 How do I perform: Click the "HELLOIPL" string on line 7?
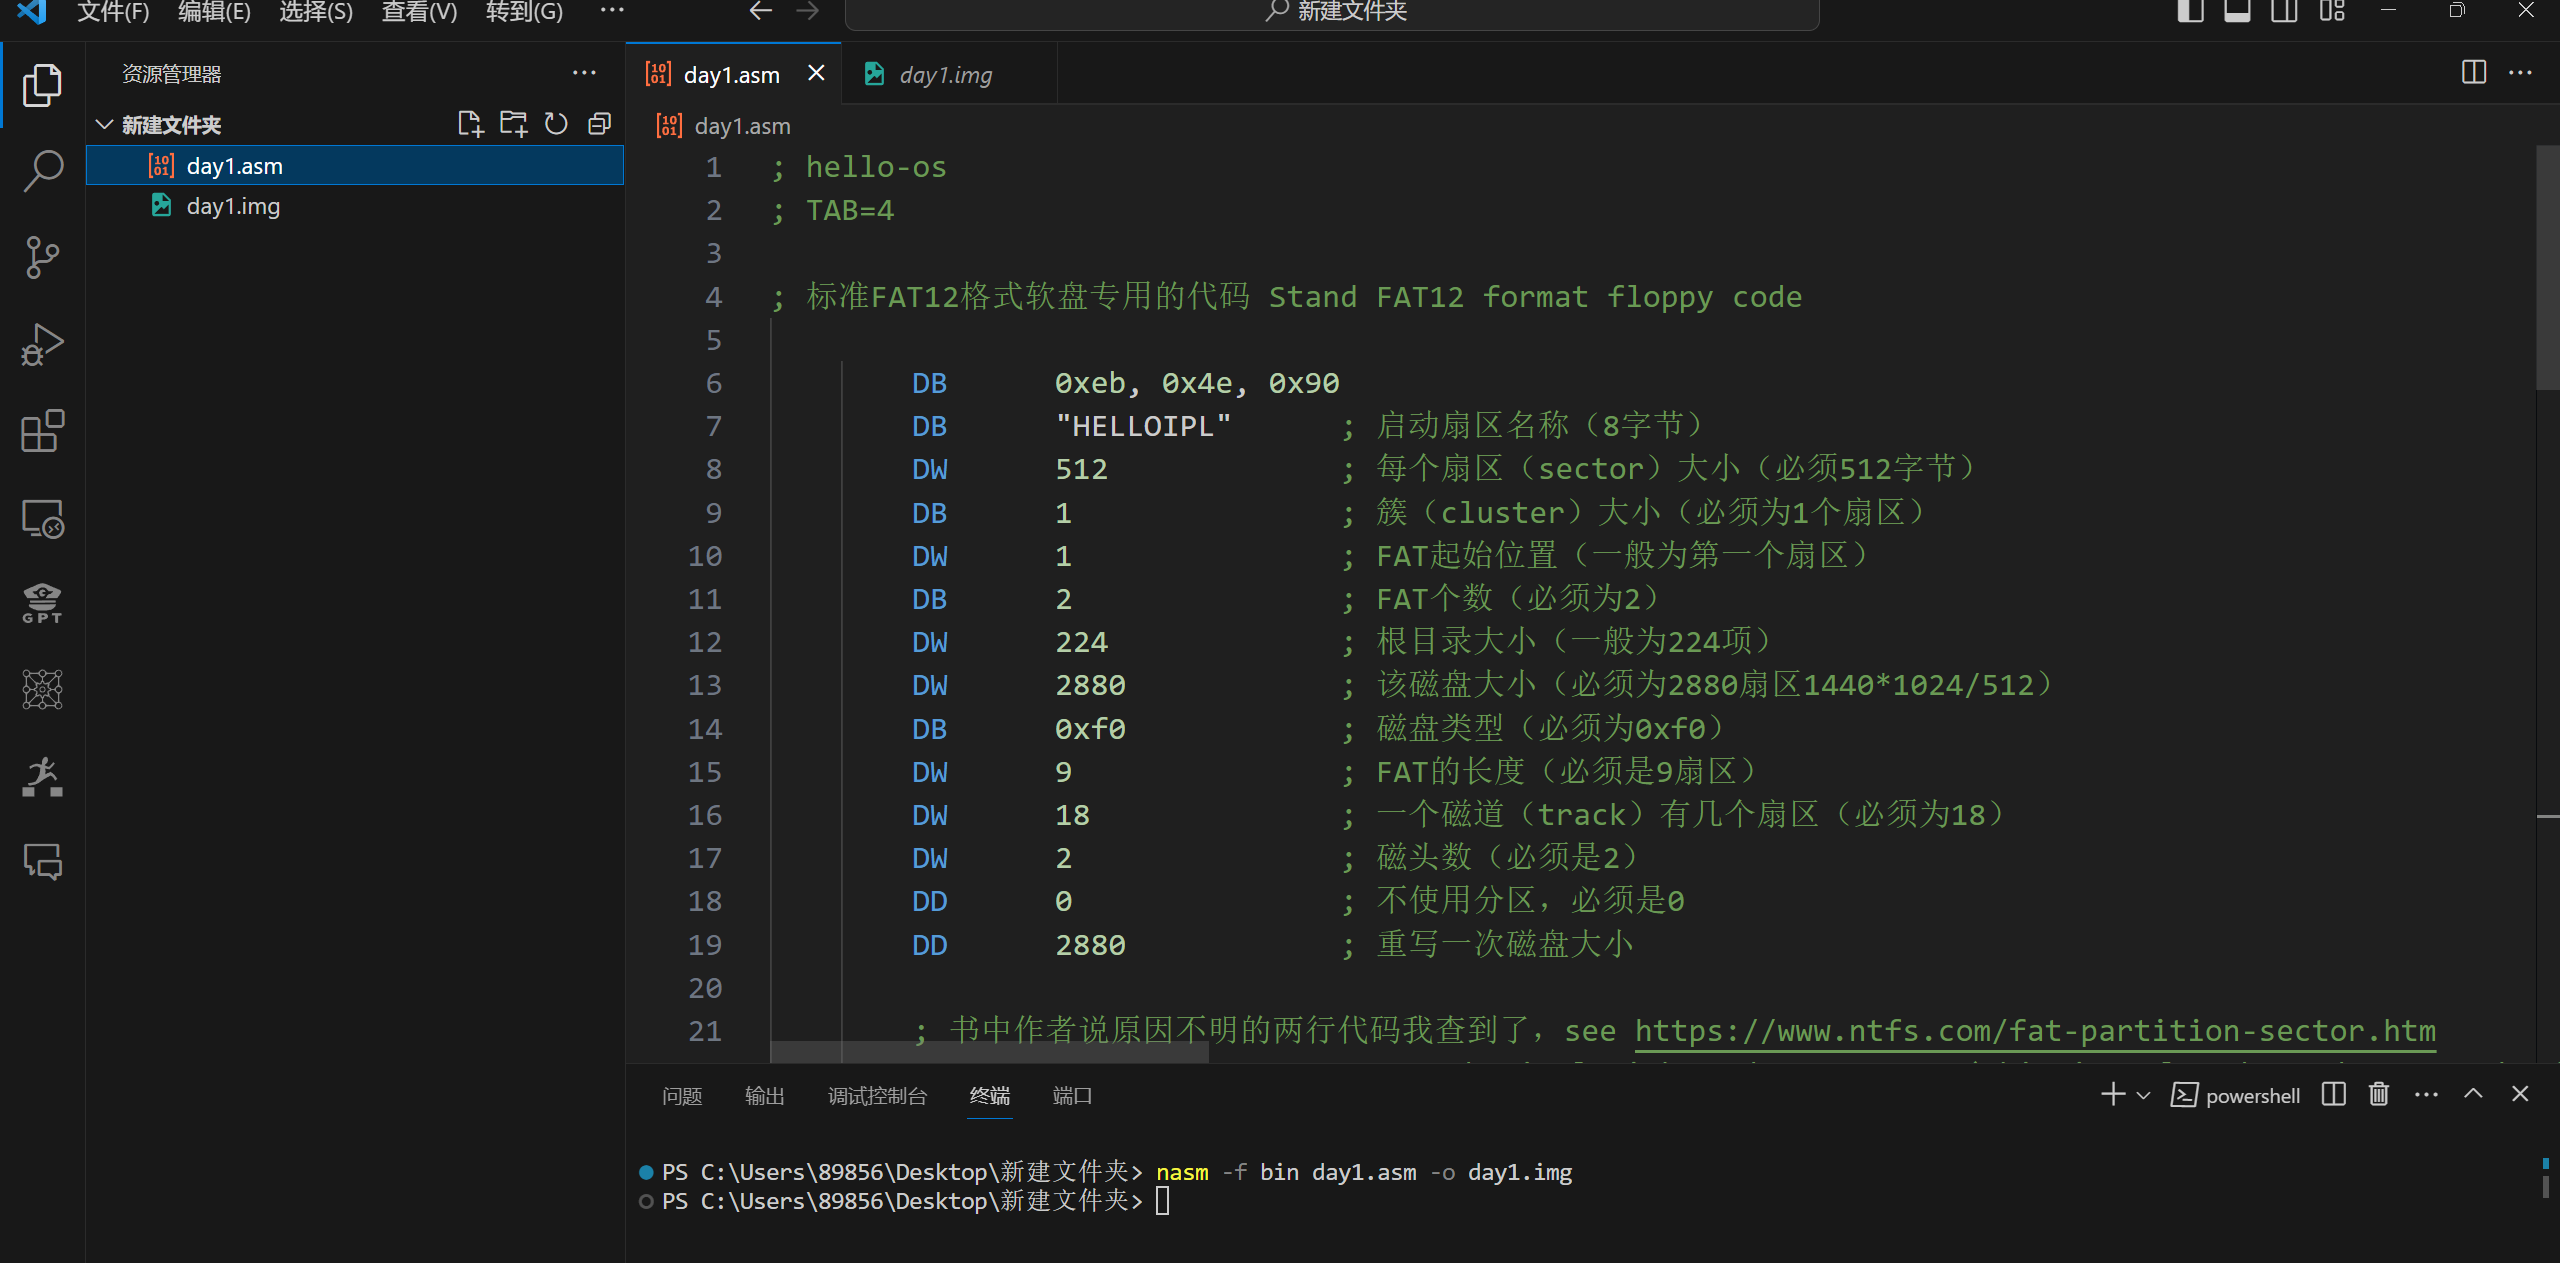pyautogui.click(x=1143, y=426)
